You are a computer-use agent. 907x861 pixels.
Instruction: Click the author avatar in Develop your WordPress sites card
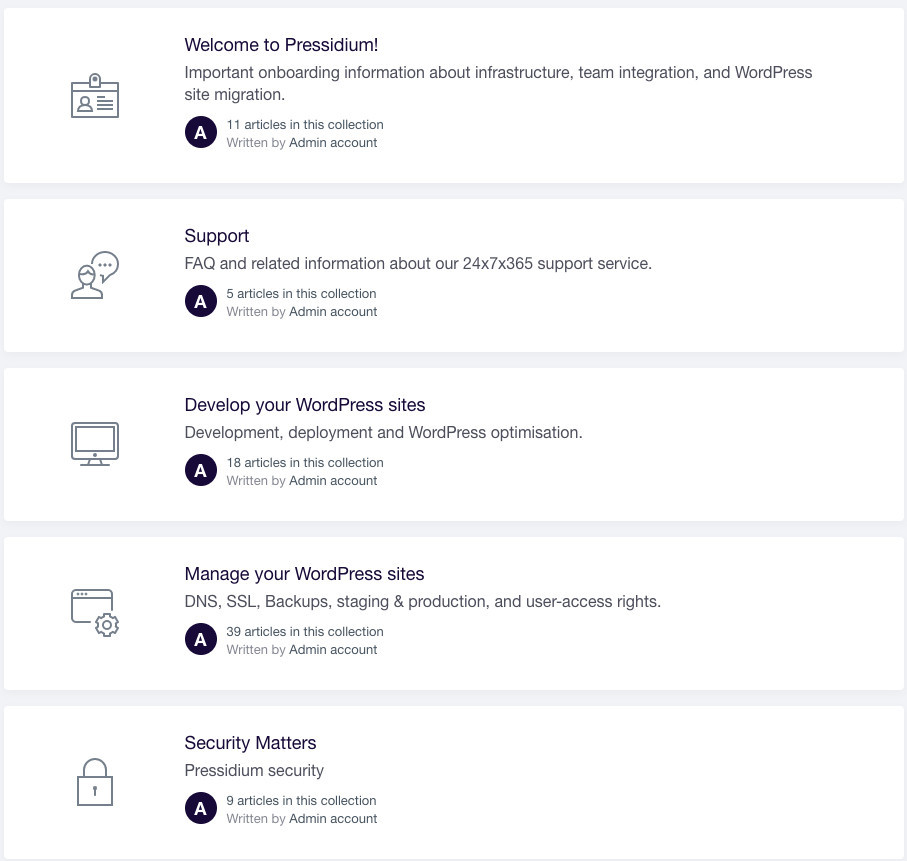click(x=201, y=470)
